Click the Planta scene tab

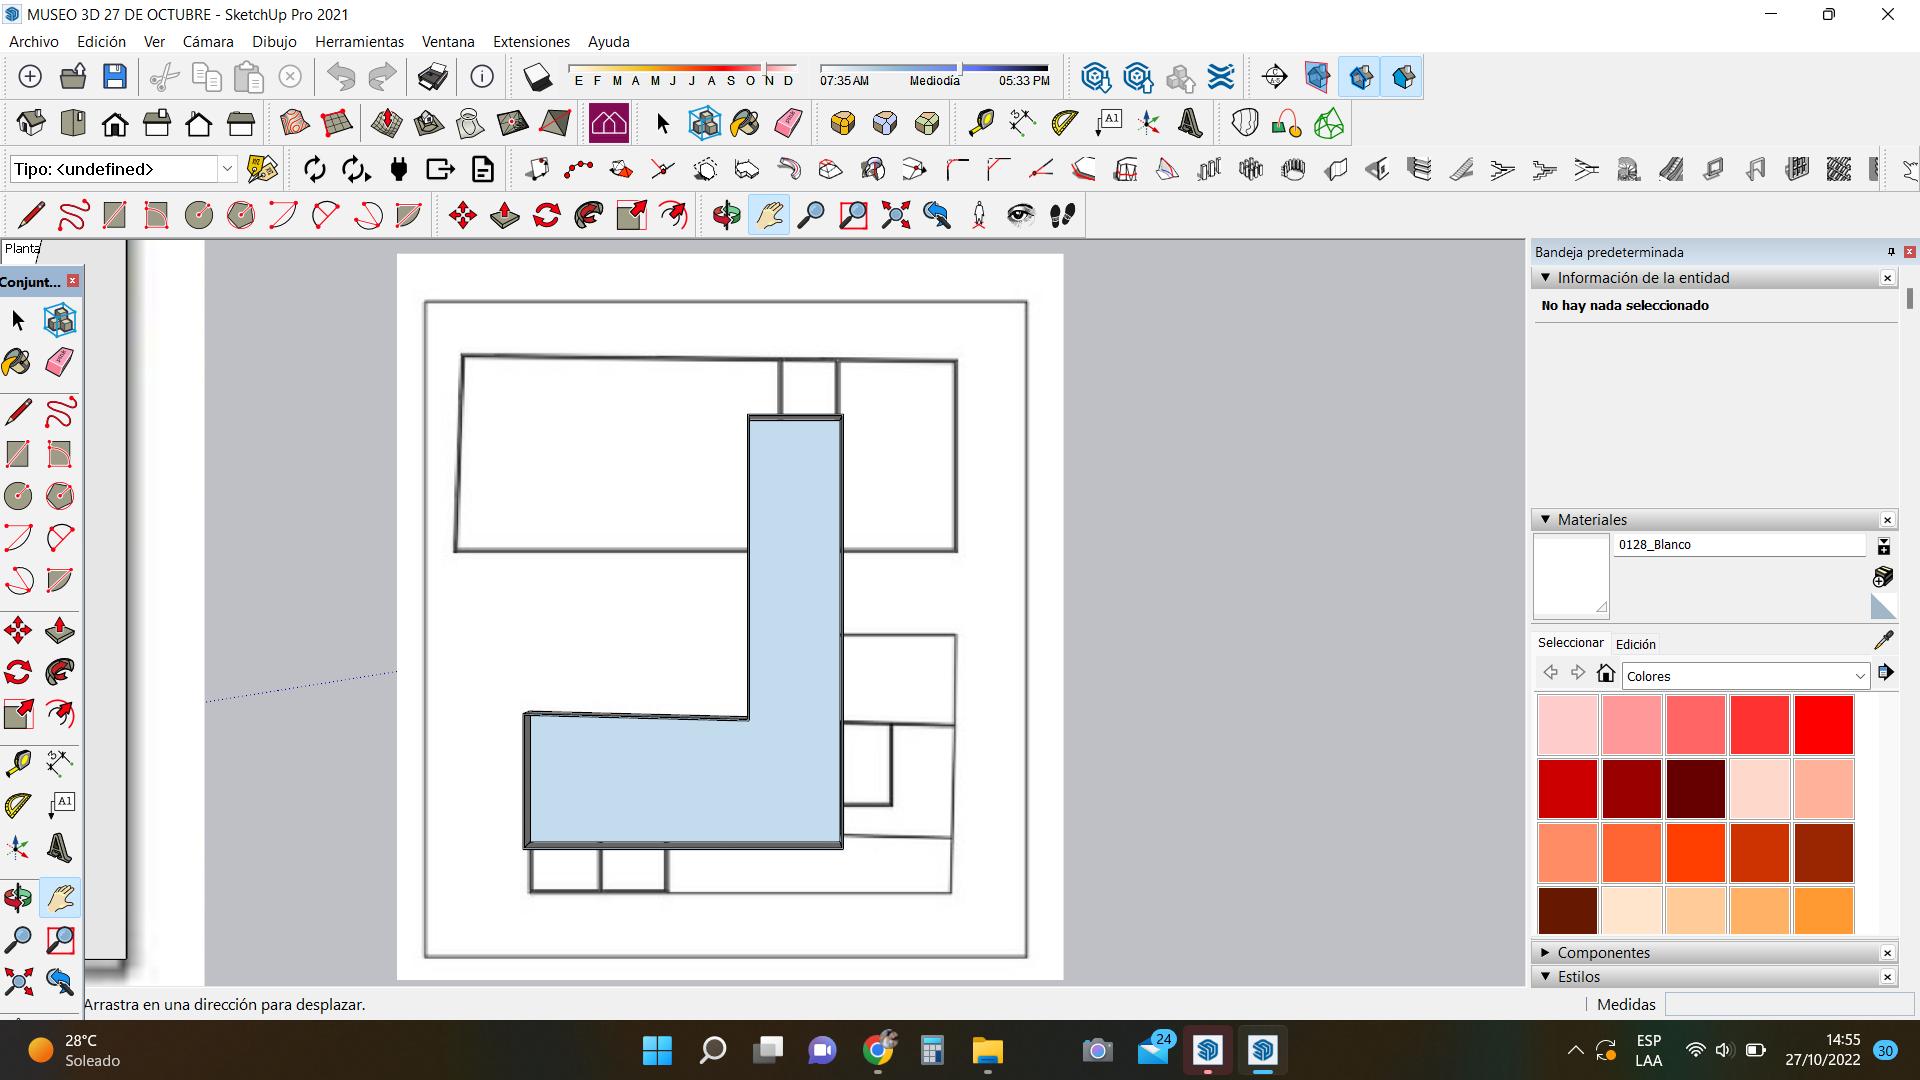coord(21,249)
